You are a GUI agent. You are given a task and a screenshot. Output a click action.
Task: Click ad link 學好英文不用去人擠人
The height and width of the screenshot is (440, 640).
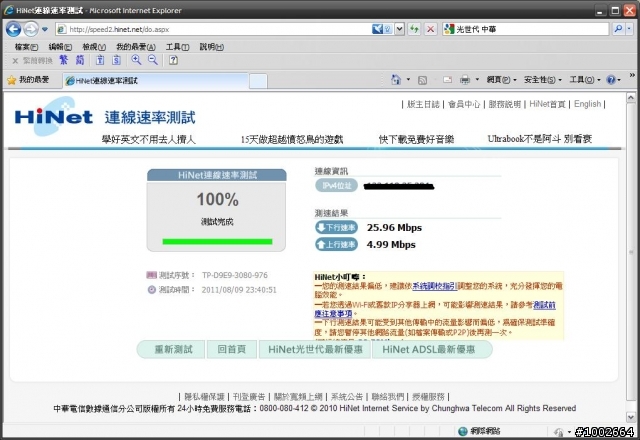coord(149,140)
